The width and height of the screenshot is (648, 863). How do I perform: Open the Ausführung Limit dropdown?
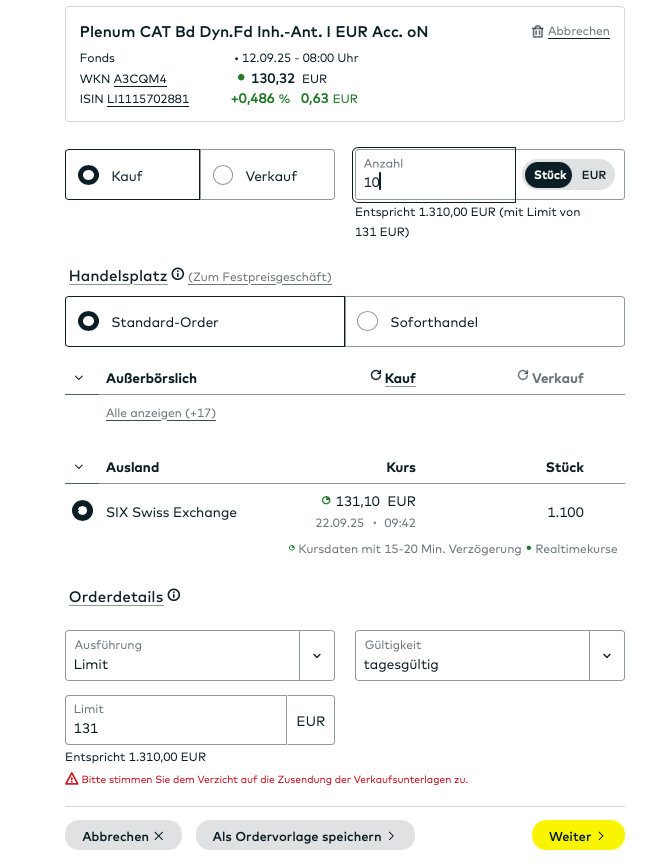point(317,656)
